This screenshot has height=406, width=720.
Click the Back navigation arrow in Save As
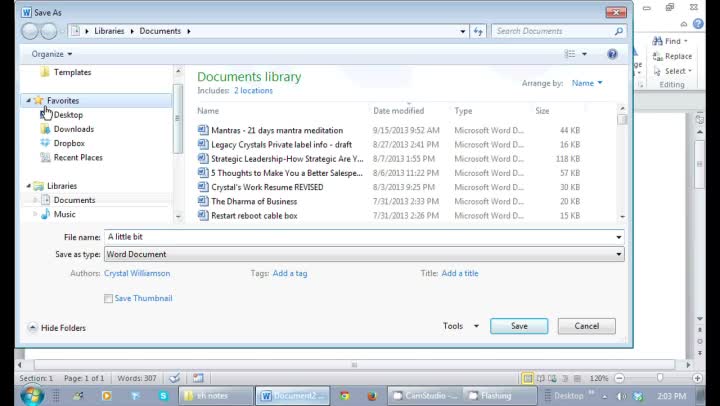click(x=30, y=31)
